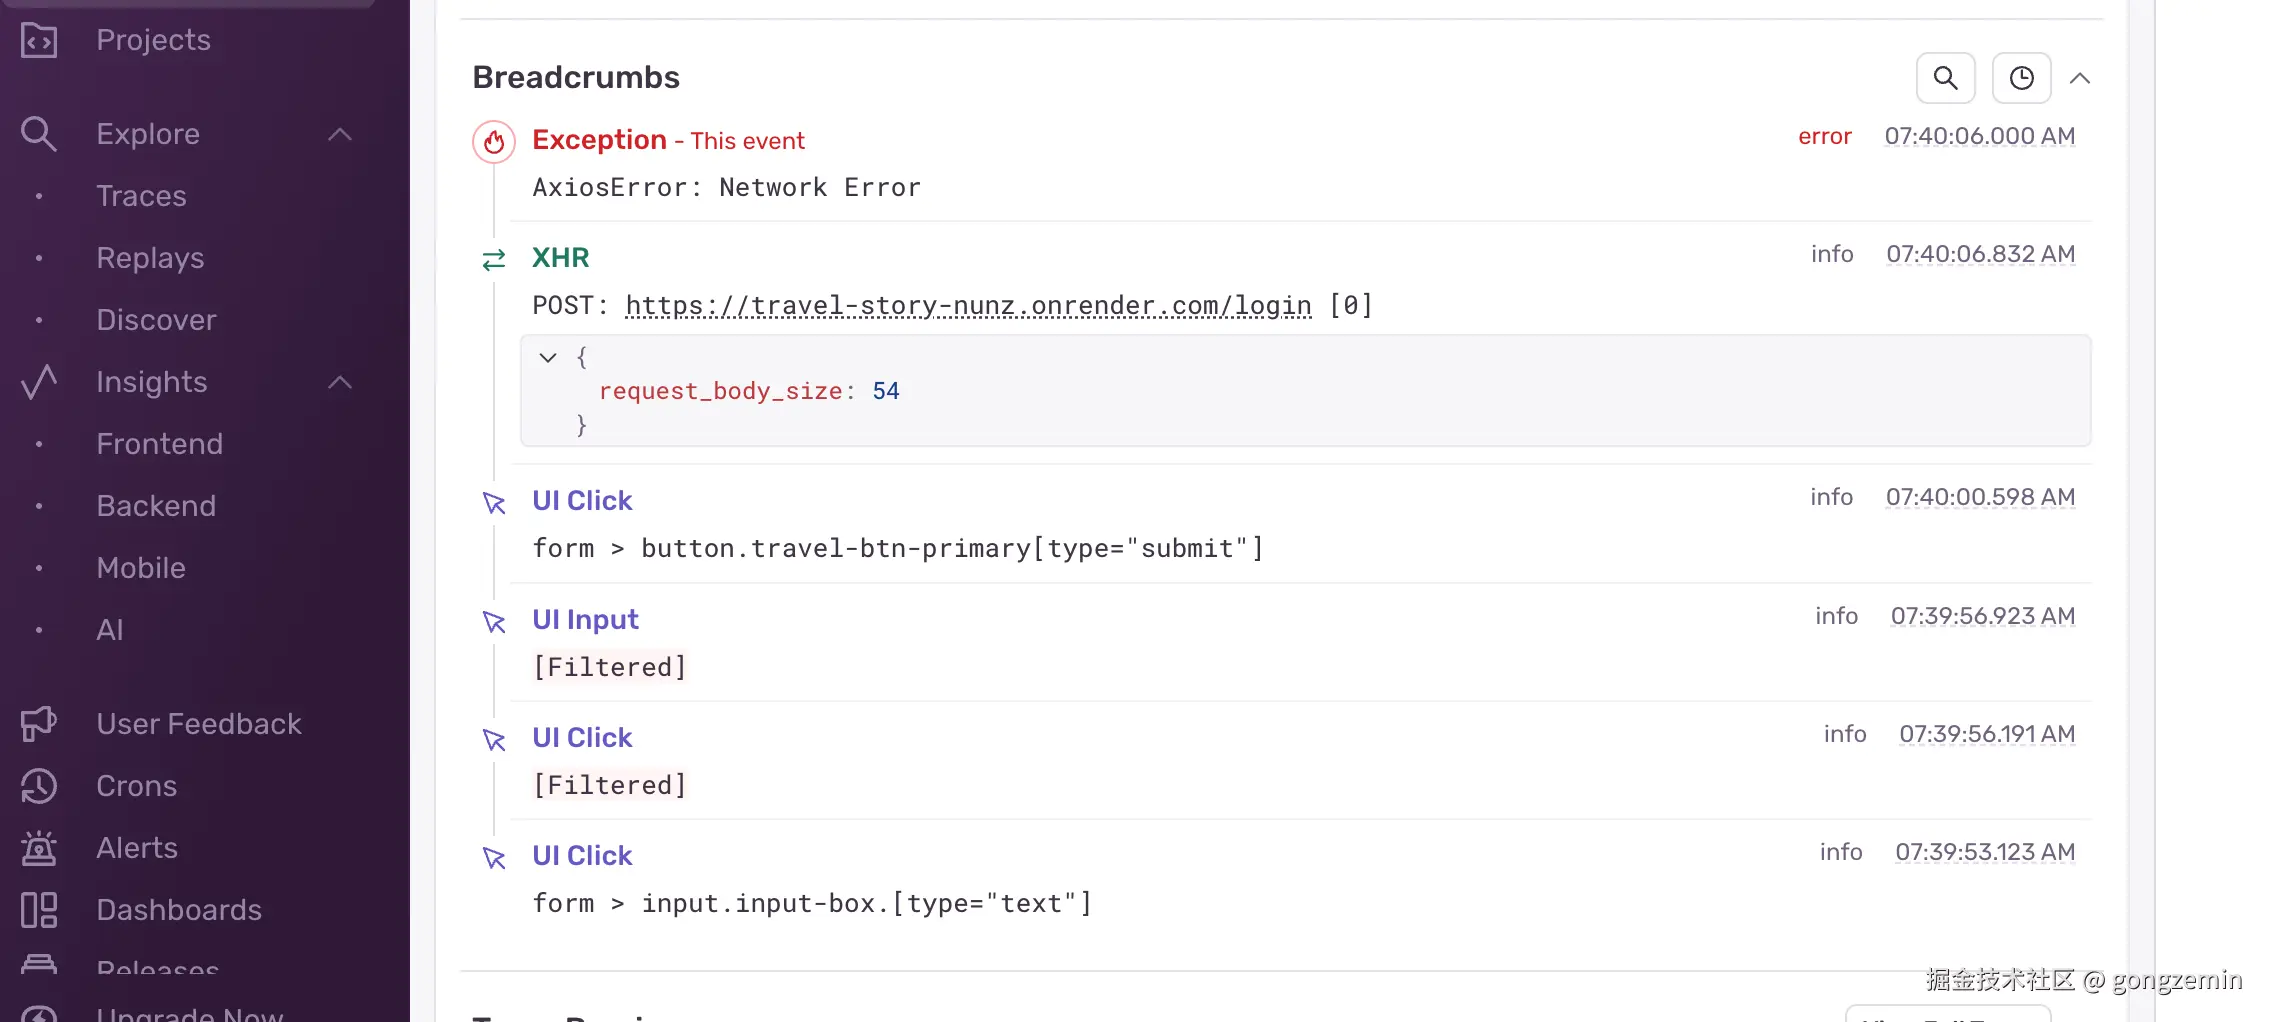The width and height of the screenshot is (2270, 1022).
Task: Open Alerts siren icon
Action: (x=38, y=848)
